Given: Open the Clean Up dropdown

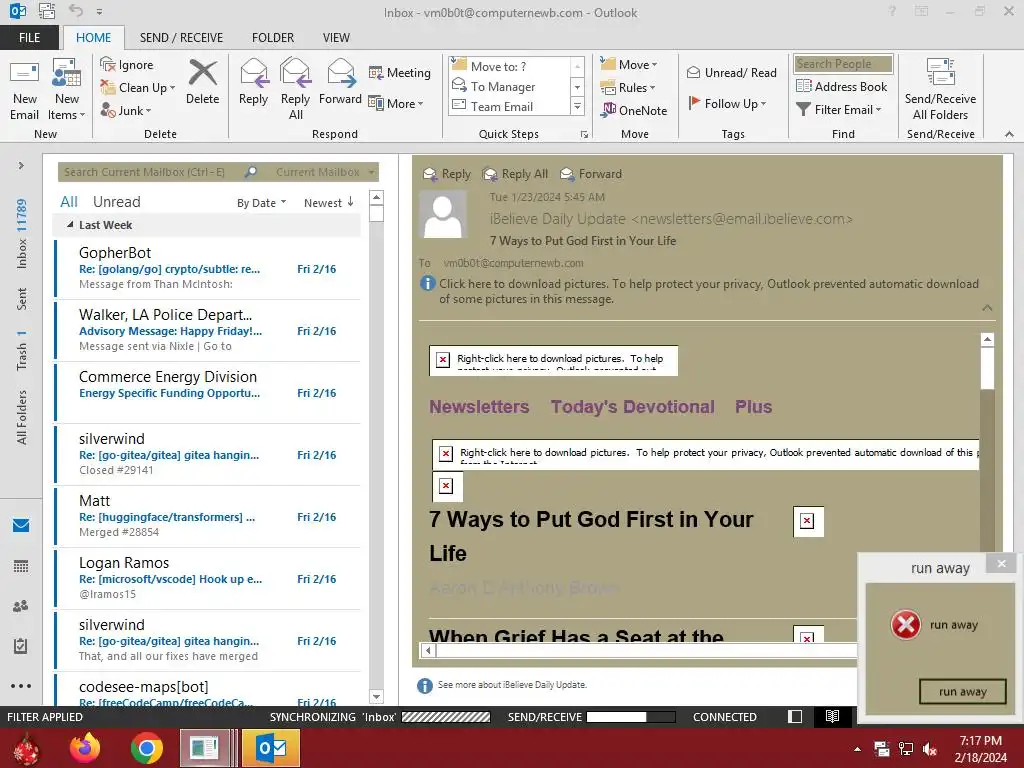Looking at the screenshot, I should coord(137,88).
